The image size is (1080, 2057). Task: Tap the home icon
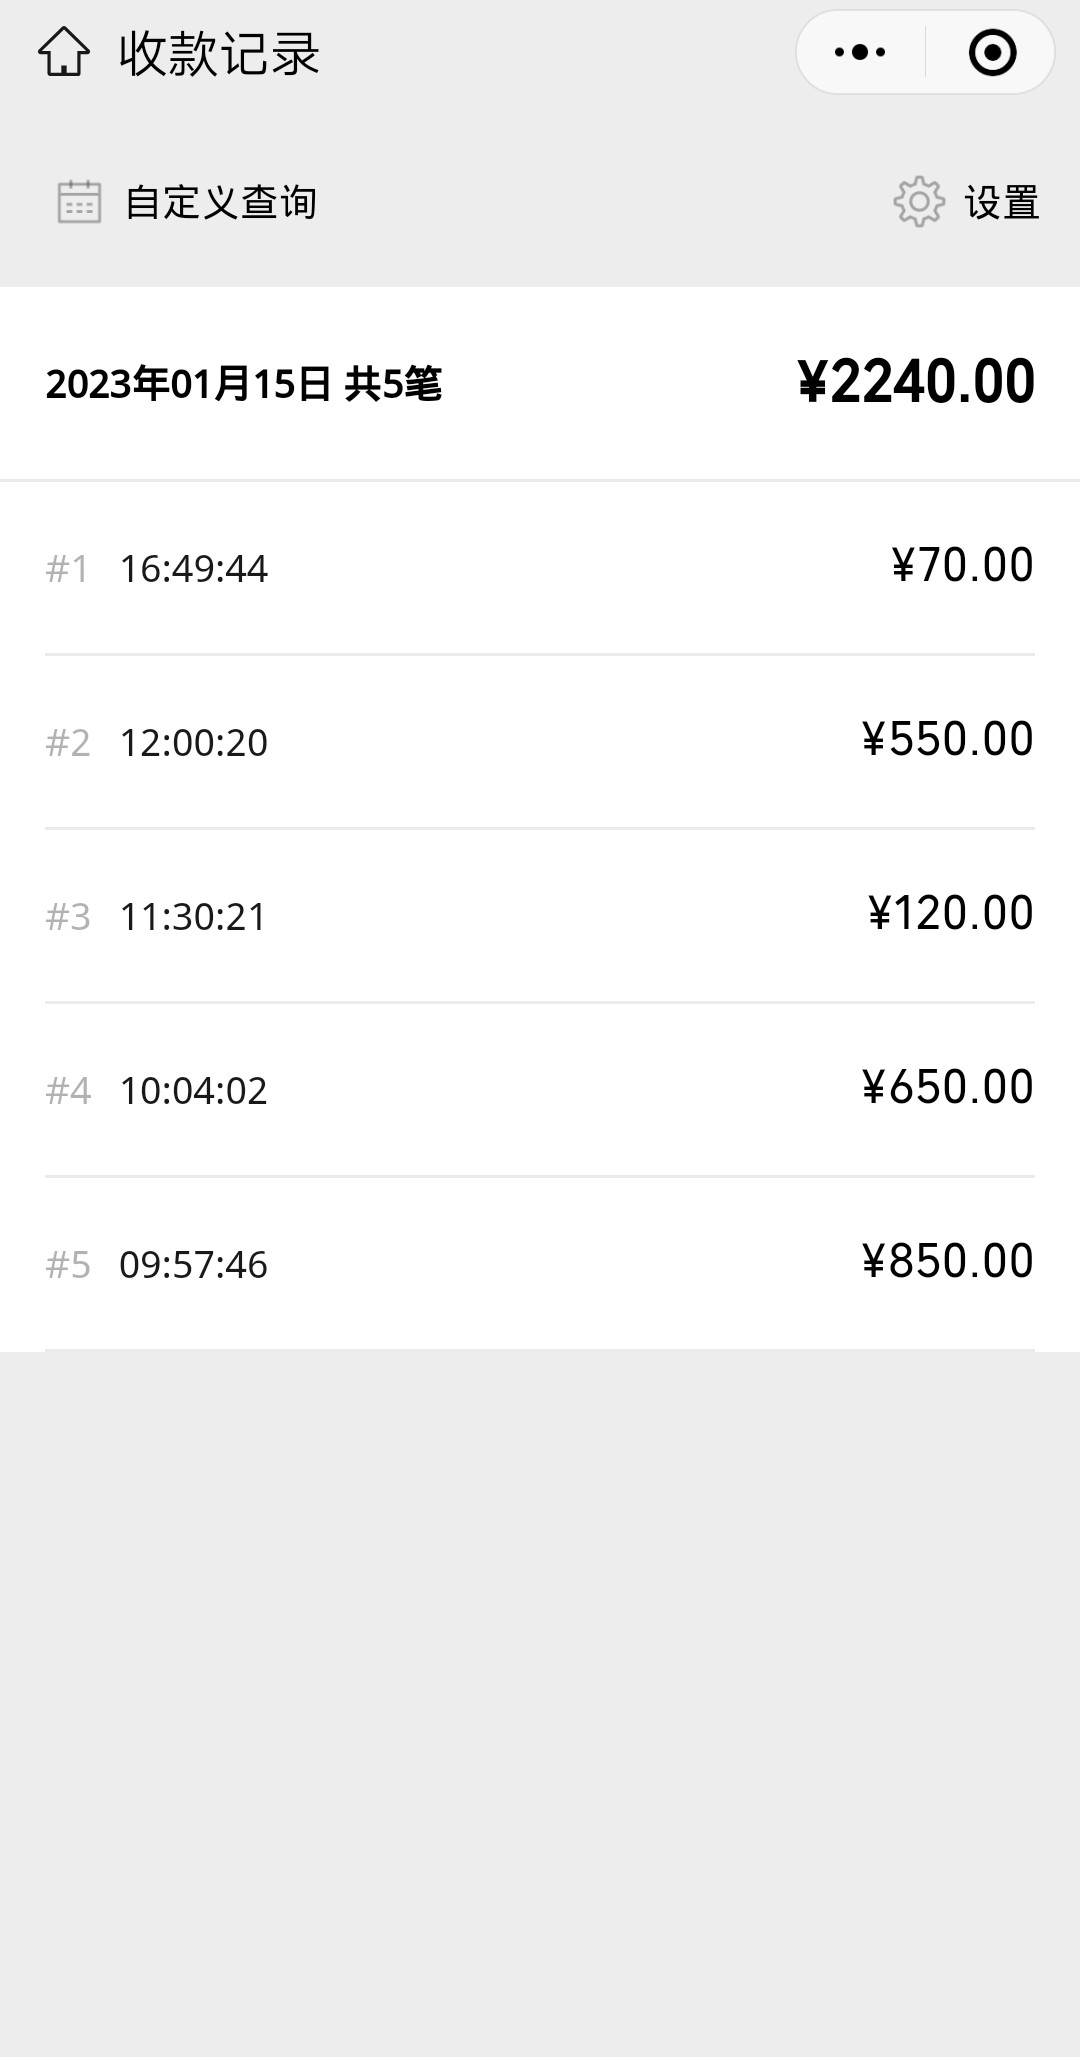(x=64, y=53)
